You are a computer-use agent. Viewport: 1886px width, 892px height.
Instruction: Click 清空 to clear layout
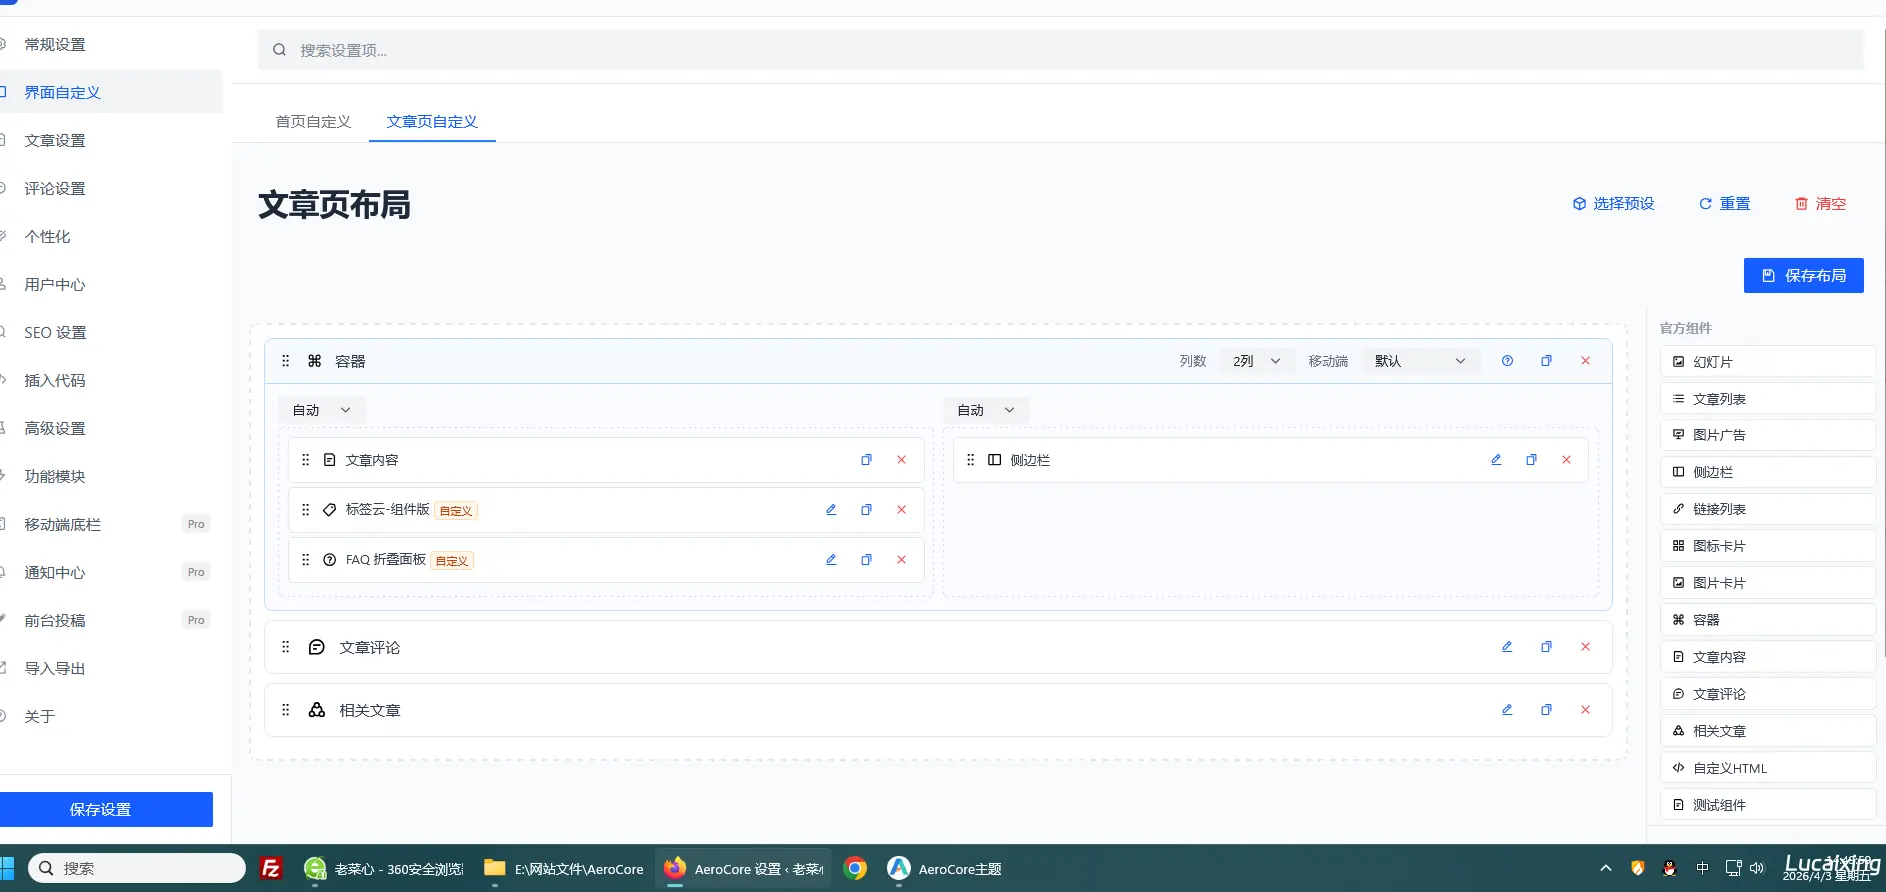(x=1820, y=204)
